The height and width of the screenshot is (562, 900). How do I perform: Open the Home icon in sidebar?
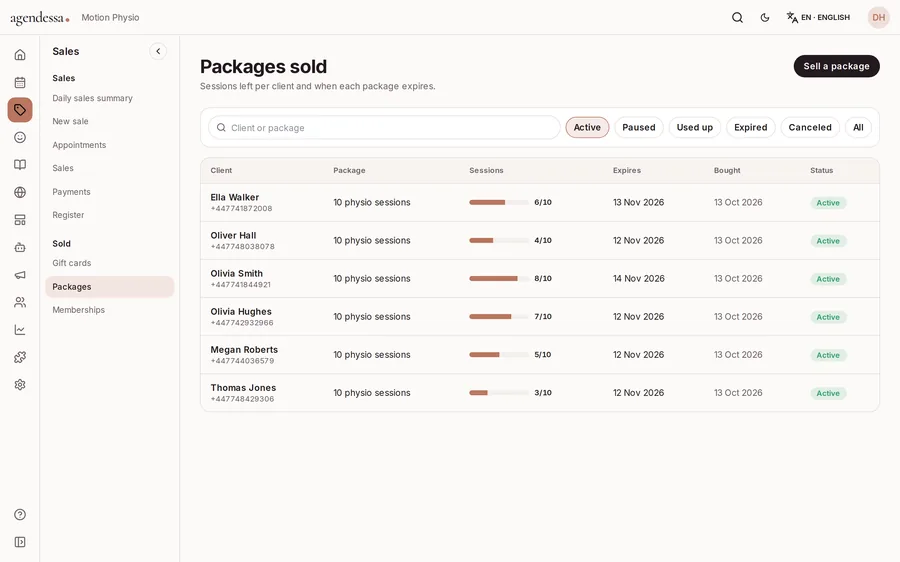(x=20, y=55)
